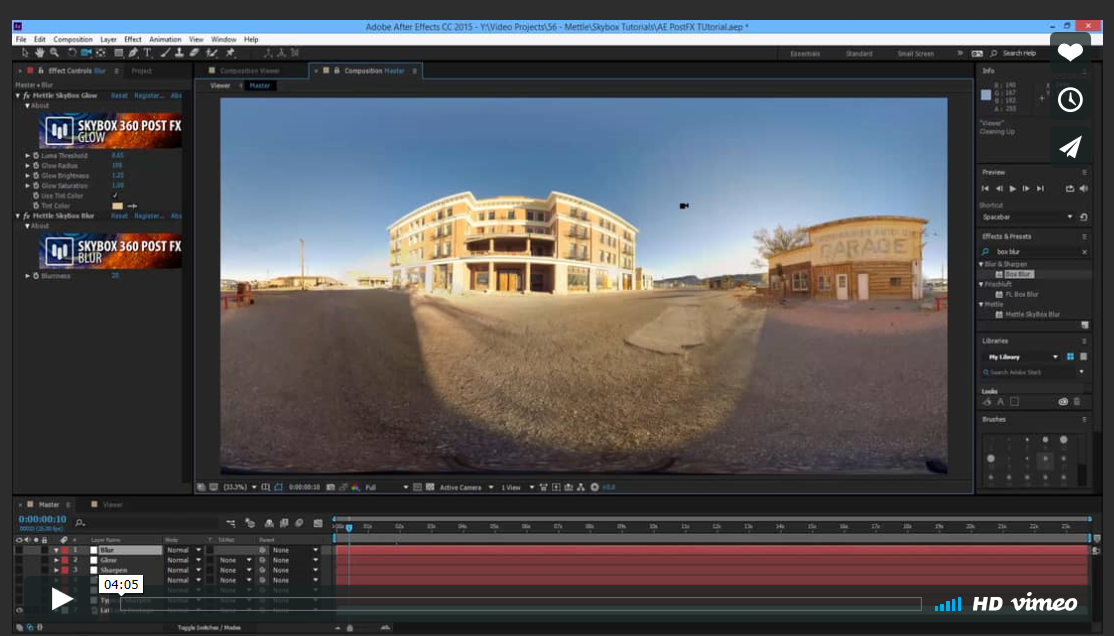Click Toggle Switches / Modes button
This screenshot has width=1114, height=636.
point(209,627)
